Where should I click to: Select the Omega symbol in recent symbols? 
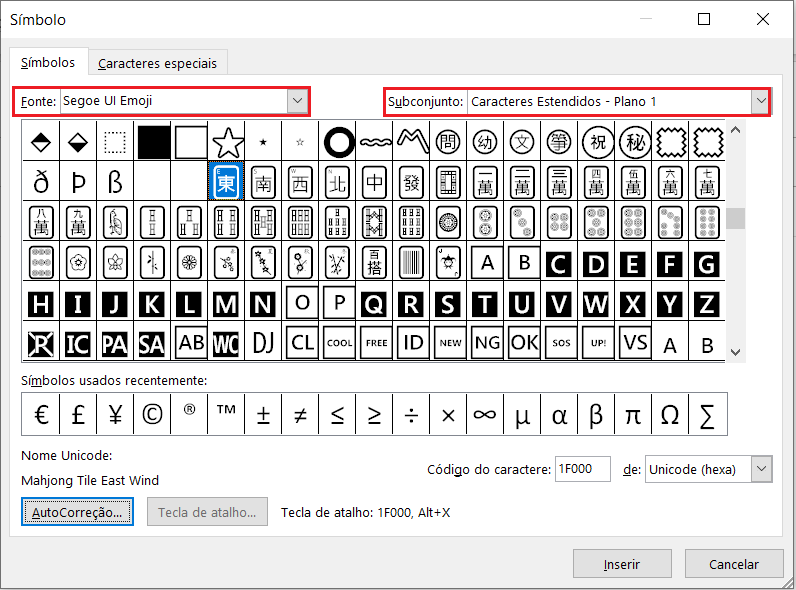pos(670,414)
